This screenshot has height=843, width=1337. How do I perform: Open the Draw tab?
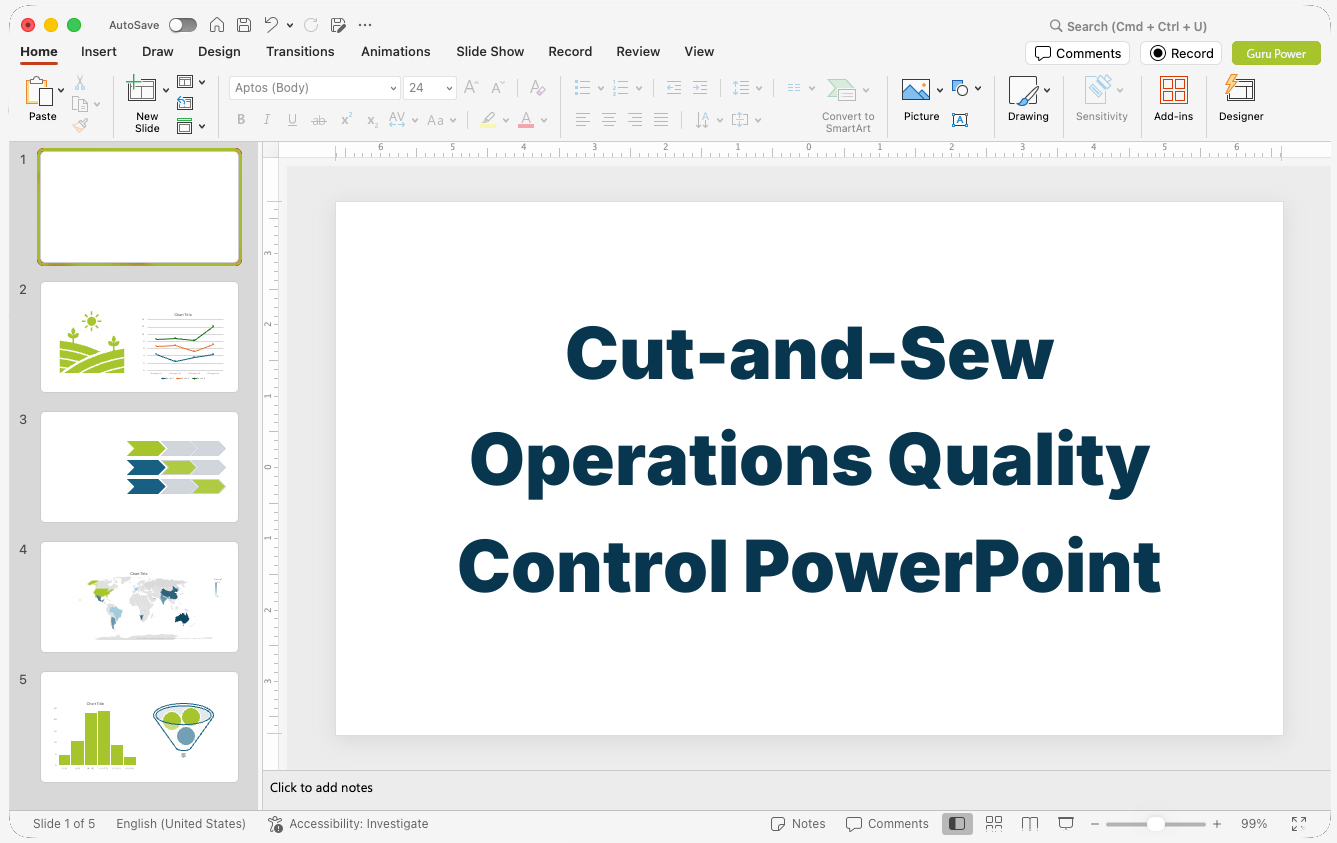pyautogui.click(x=158, y=51)
